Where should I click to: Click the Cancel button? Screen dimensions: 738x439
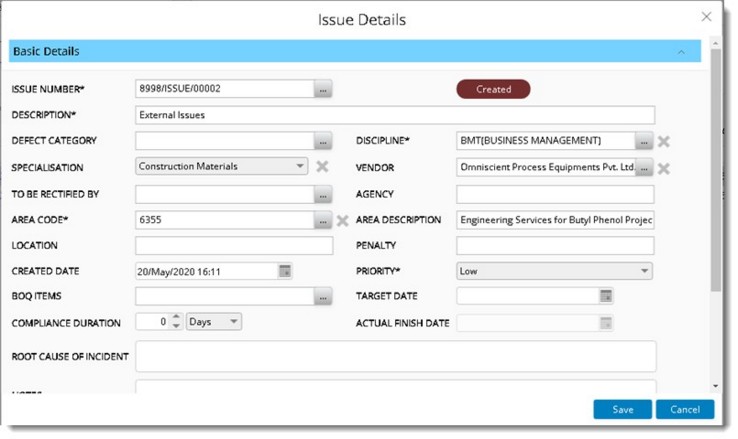[x=684, y=410]
